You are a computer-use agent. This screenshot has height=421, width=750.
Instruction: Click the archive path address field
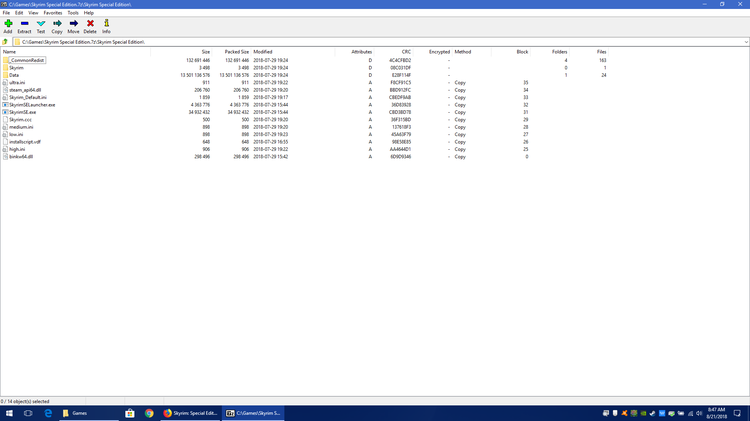point(378,42)
